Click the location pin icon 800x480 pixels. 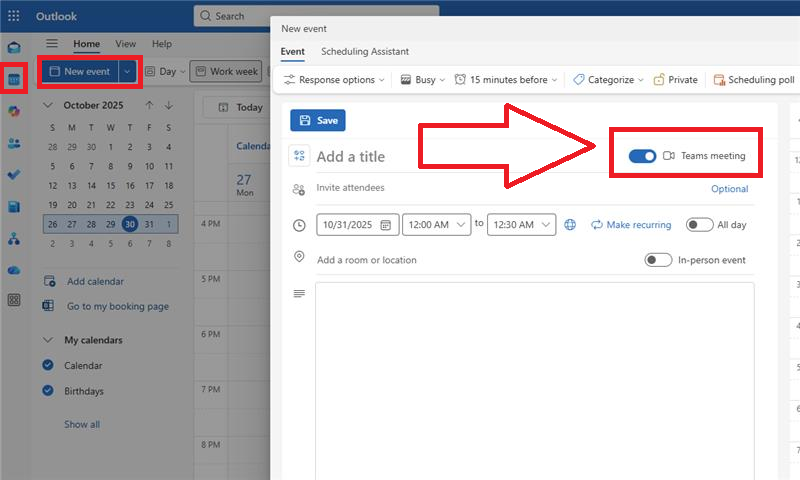coord(299,257)
